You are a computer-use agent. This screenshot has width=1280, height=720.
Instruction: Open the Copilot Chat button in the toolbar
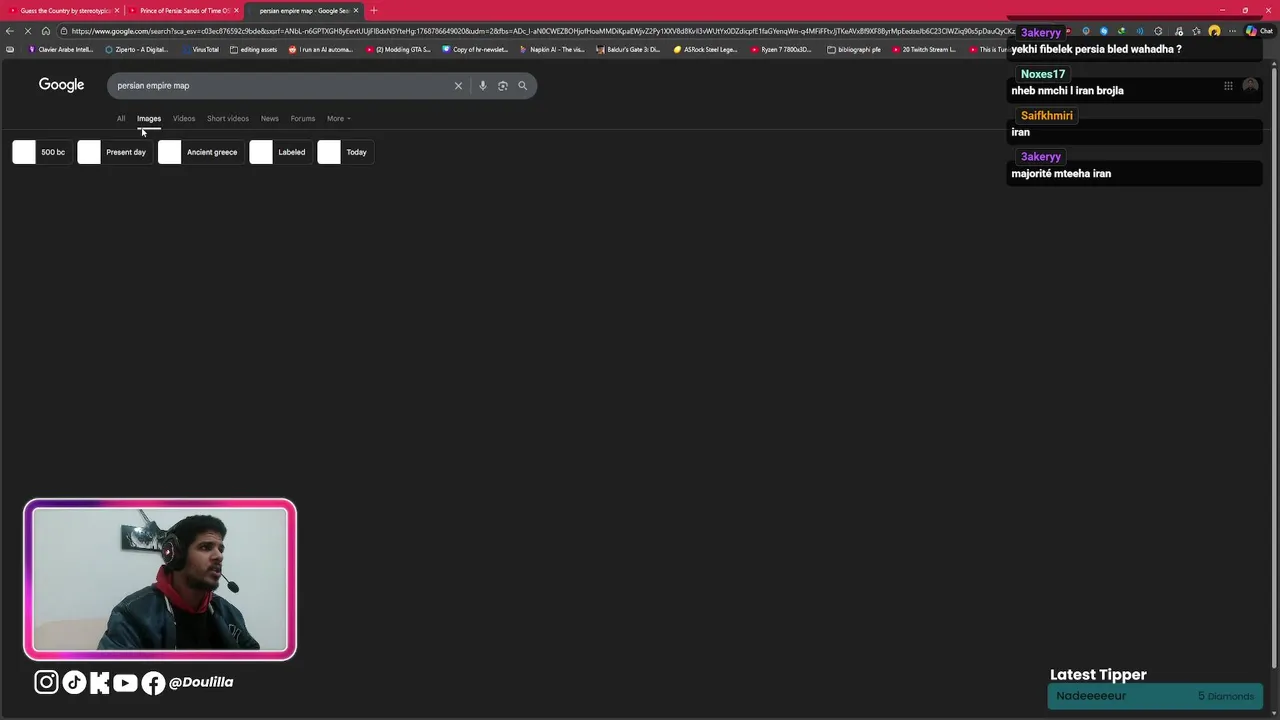(1258, 31)
